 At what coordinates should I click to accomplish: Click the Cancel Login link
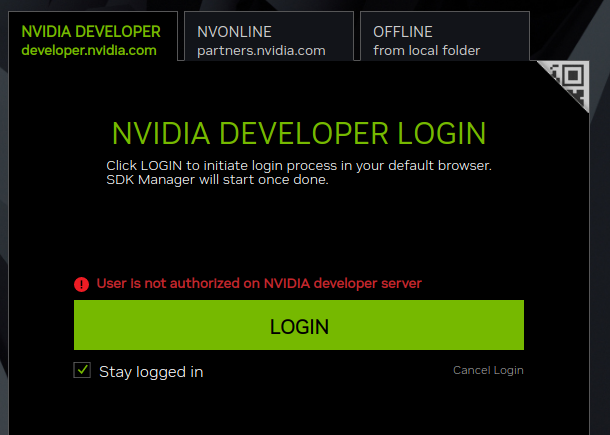(488, 370)
